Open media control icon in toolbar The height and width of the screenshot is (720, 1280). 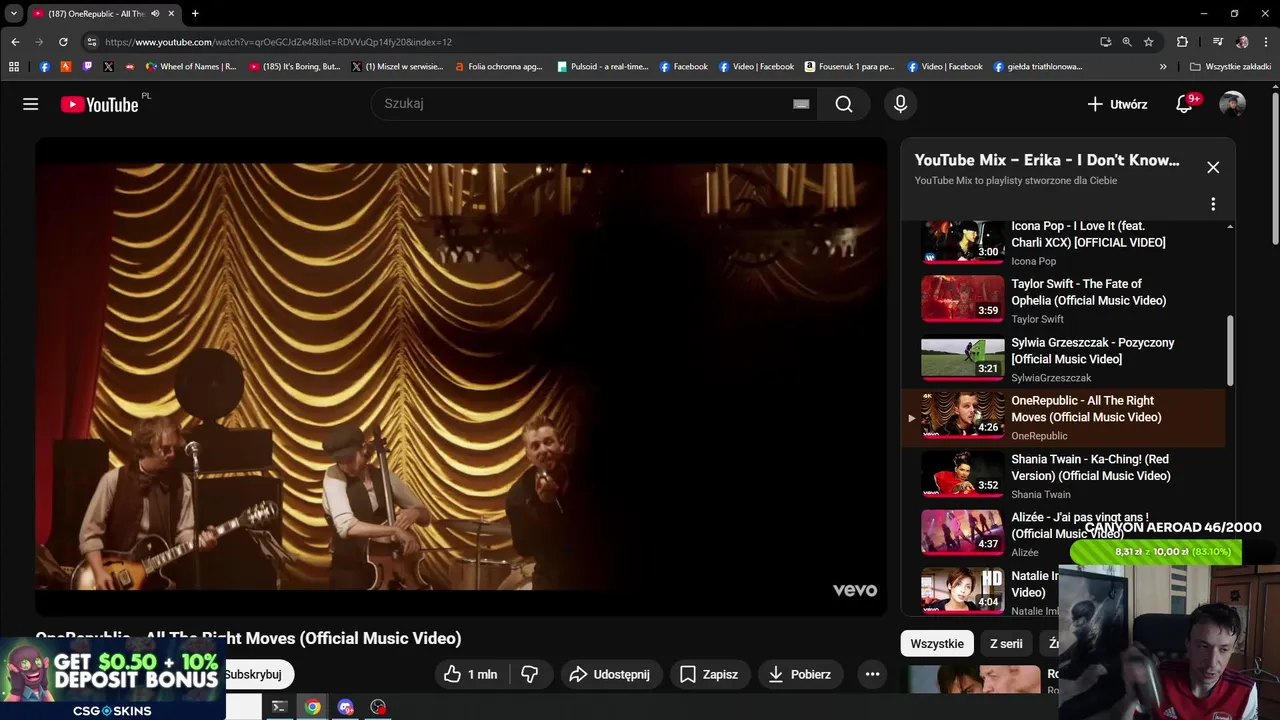point(1217,42)
